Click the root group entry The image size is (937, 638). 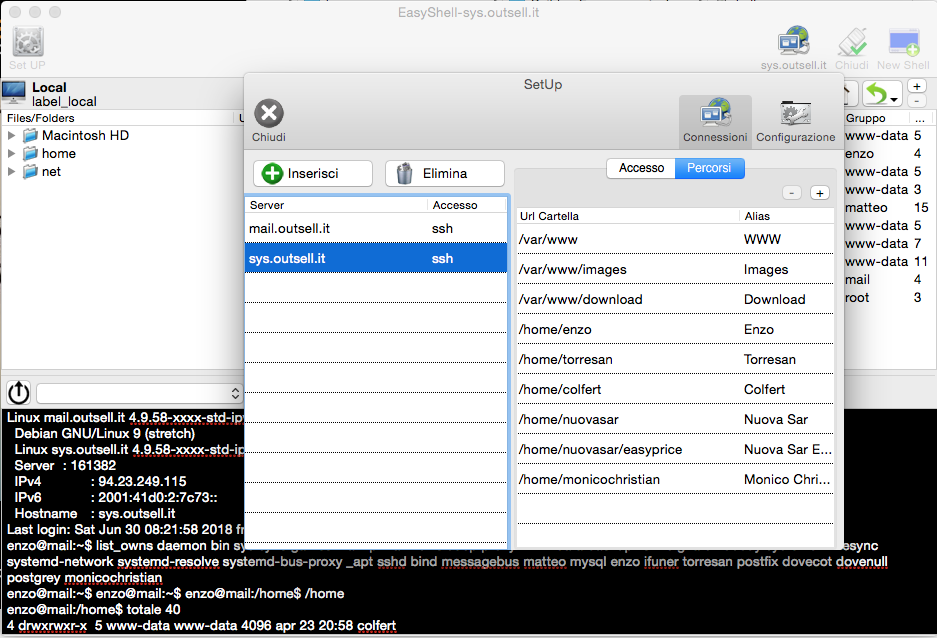[x=857, y=297]
